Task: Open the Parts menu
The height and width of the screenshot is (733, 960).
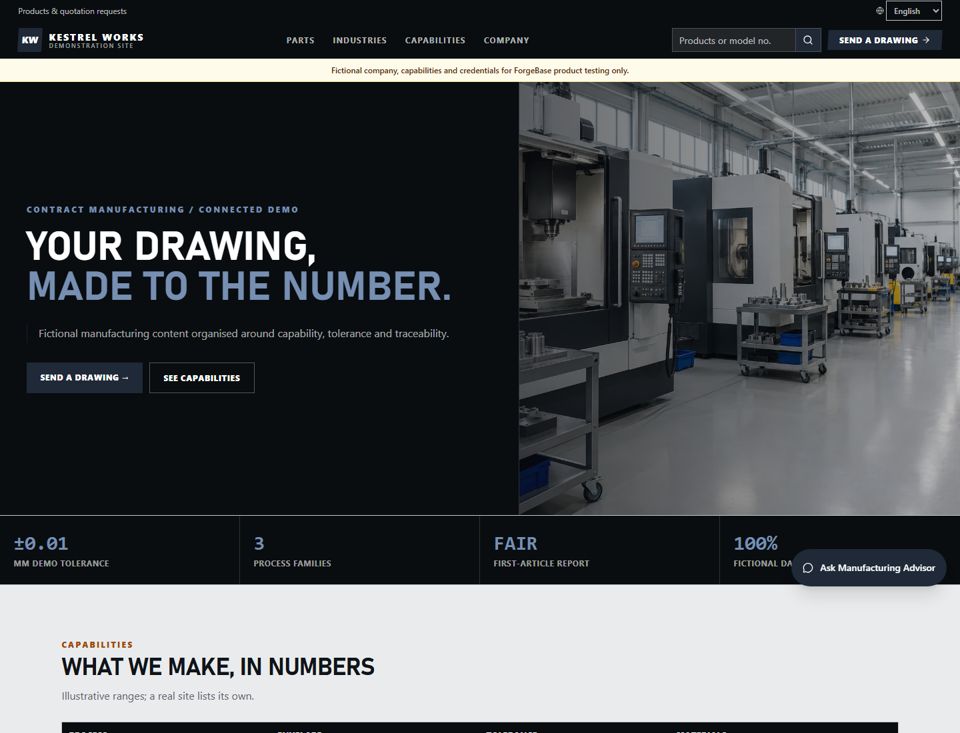Action: tap(300, 40)
